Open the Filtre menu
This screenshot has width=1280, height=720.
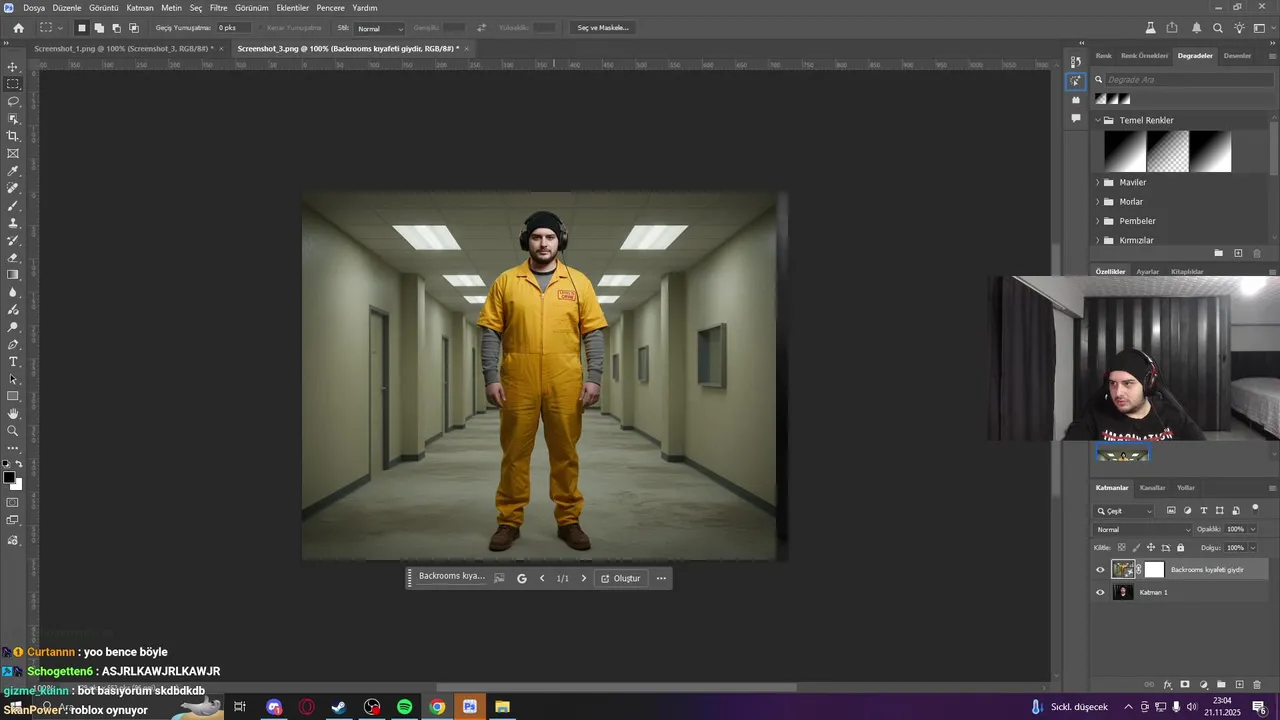pos(218,8)
